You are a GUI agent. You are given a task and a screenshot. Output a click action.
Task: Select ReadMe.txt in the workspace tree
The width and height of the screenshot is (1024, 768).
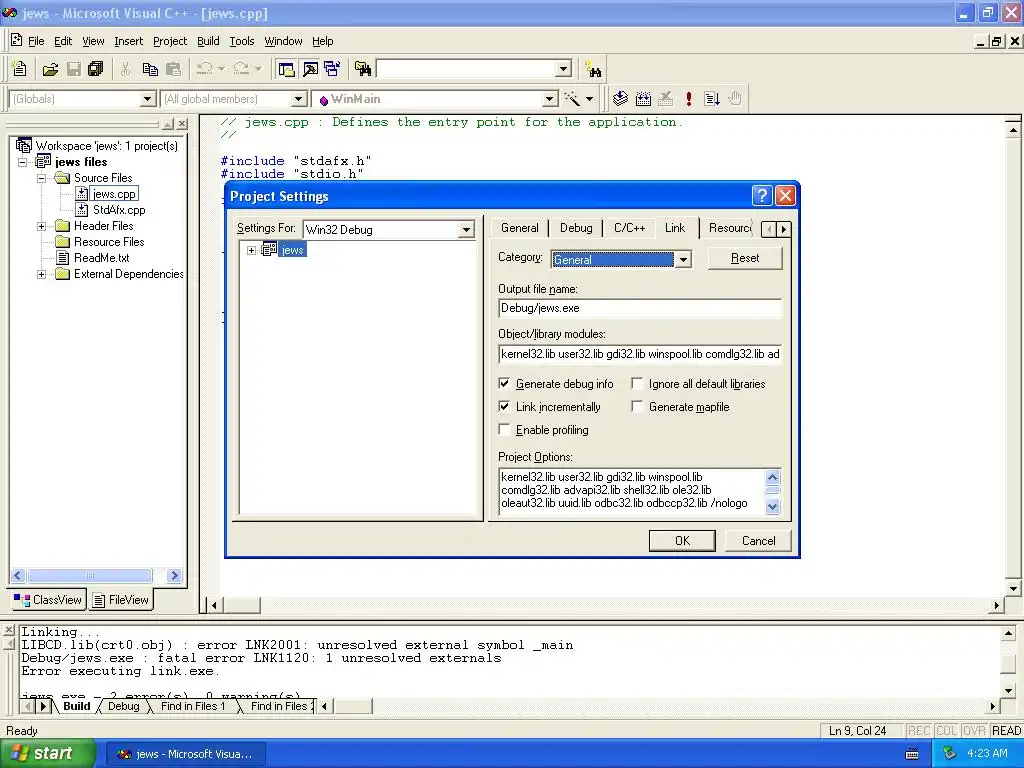point(101,257)
